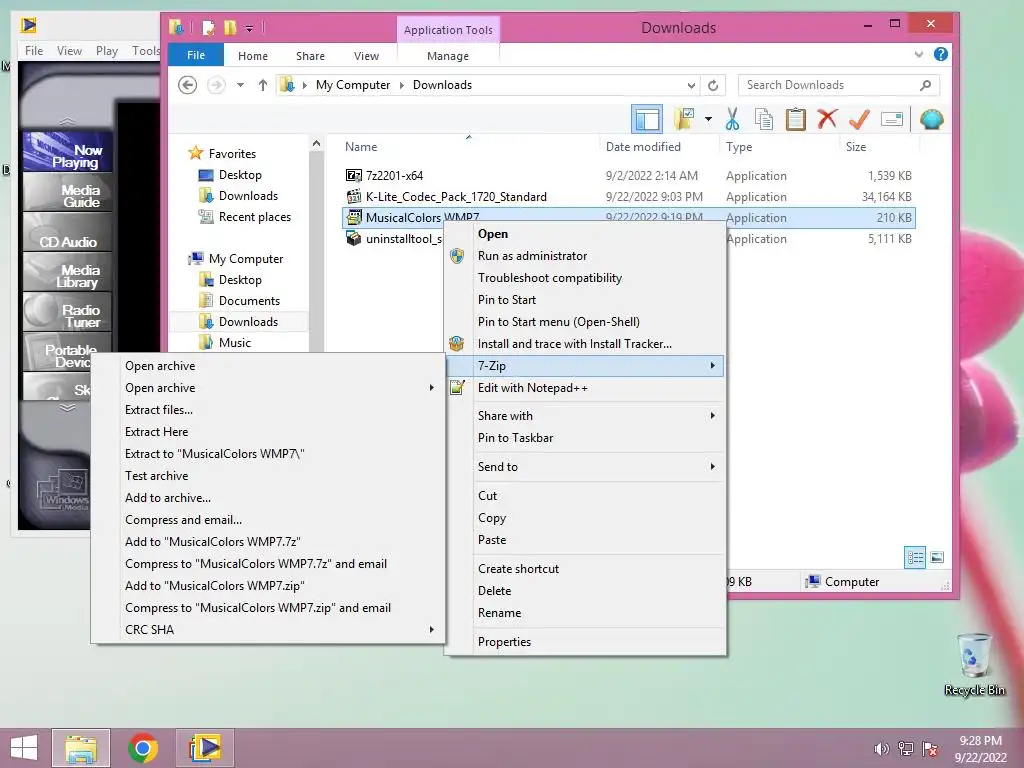
Task: Select the 7z2201-x64 file
Action: (x=394, y=176)
